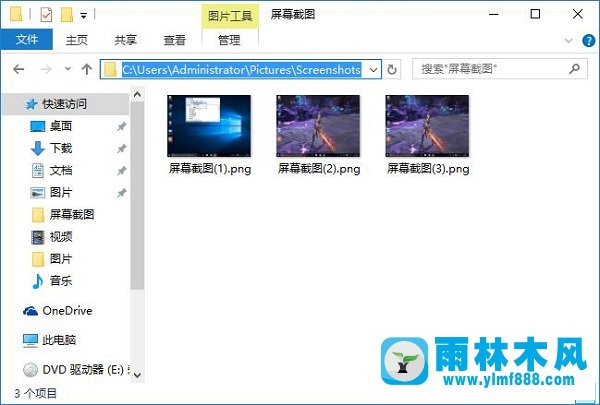Image resolution: width=600 pixels, height=405 pixels.
Task: Click the 此电脑 monitor icon
Action: tap(30, 340)
